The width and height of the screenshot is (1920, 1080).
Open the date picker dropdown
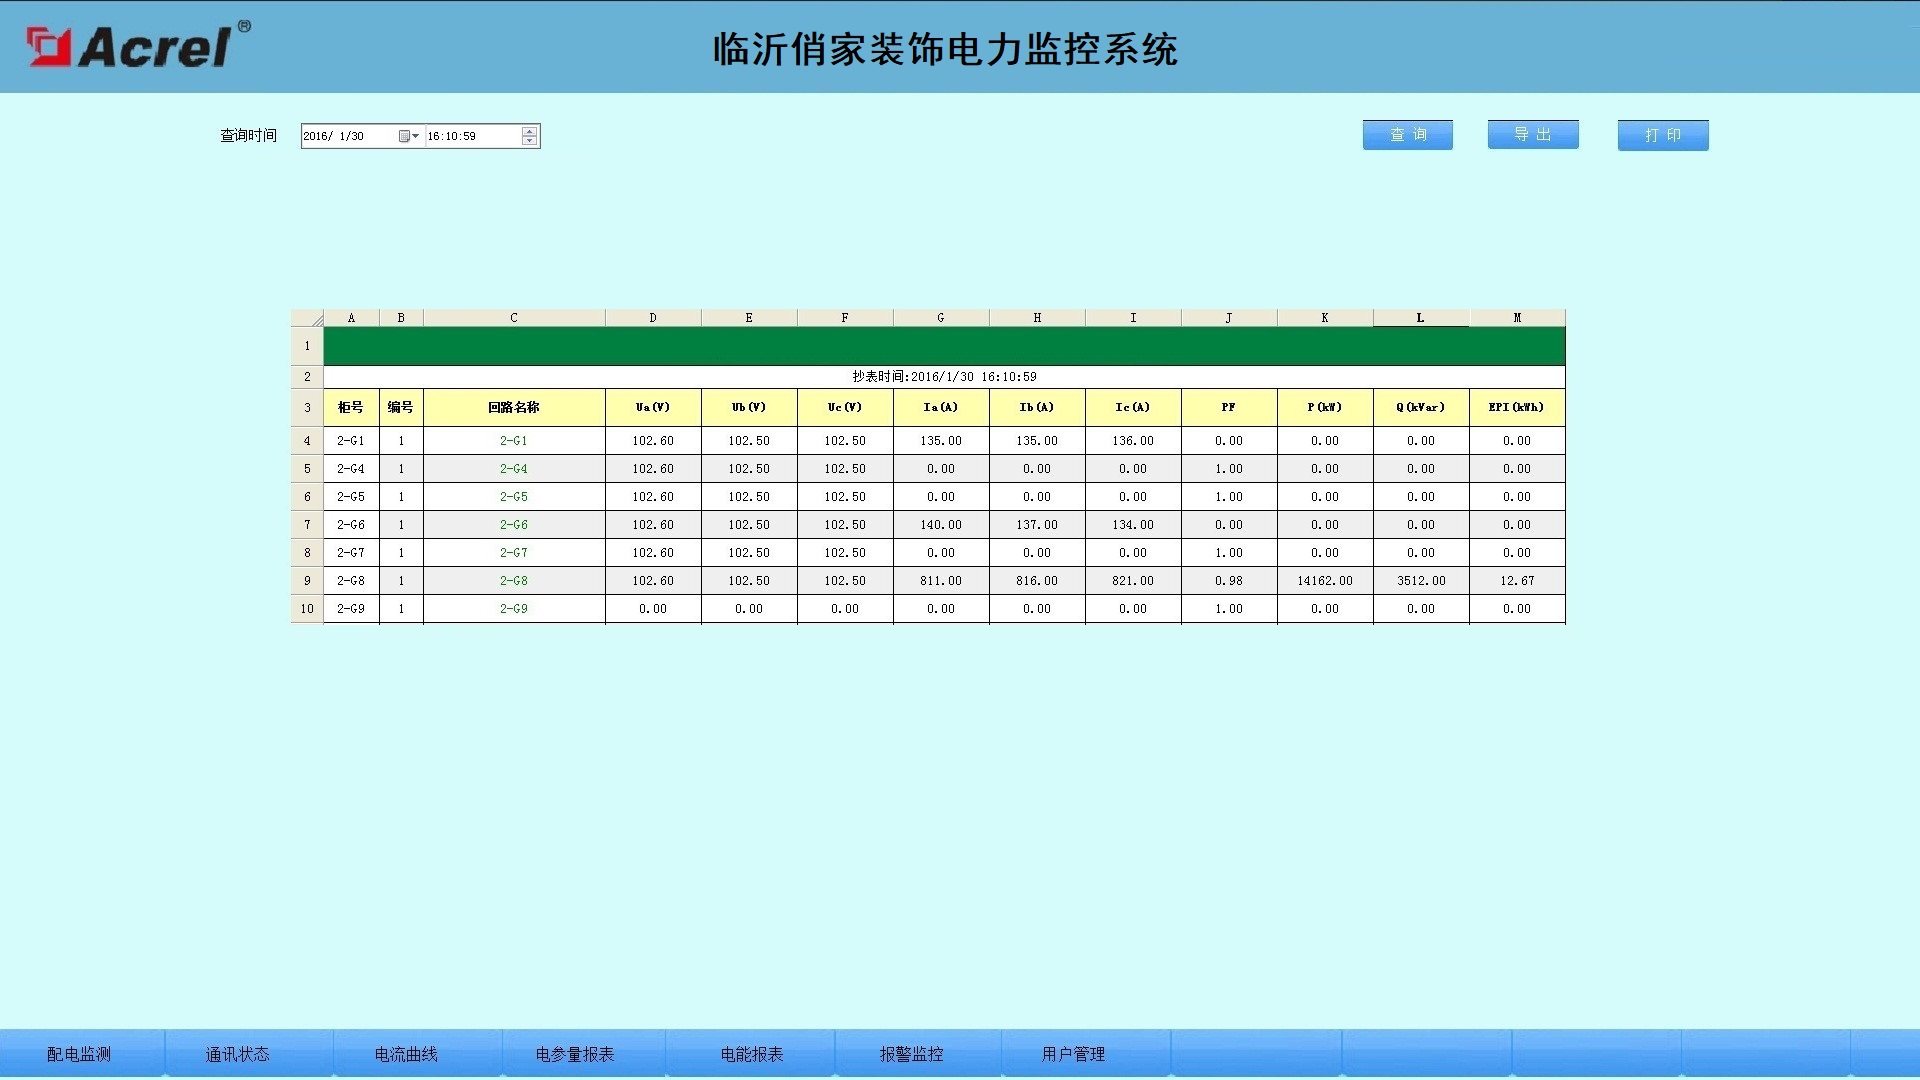coord(409,136)
